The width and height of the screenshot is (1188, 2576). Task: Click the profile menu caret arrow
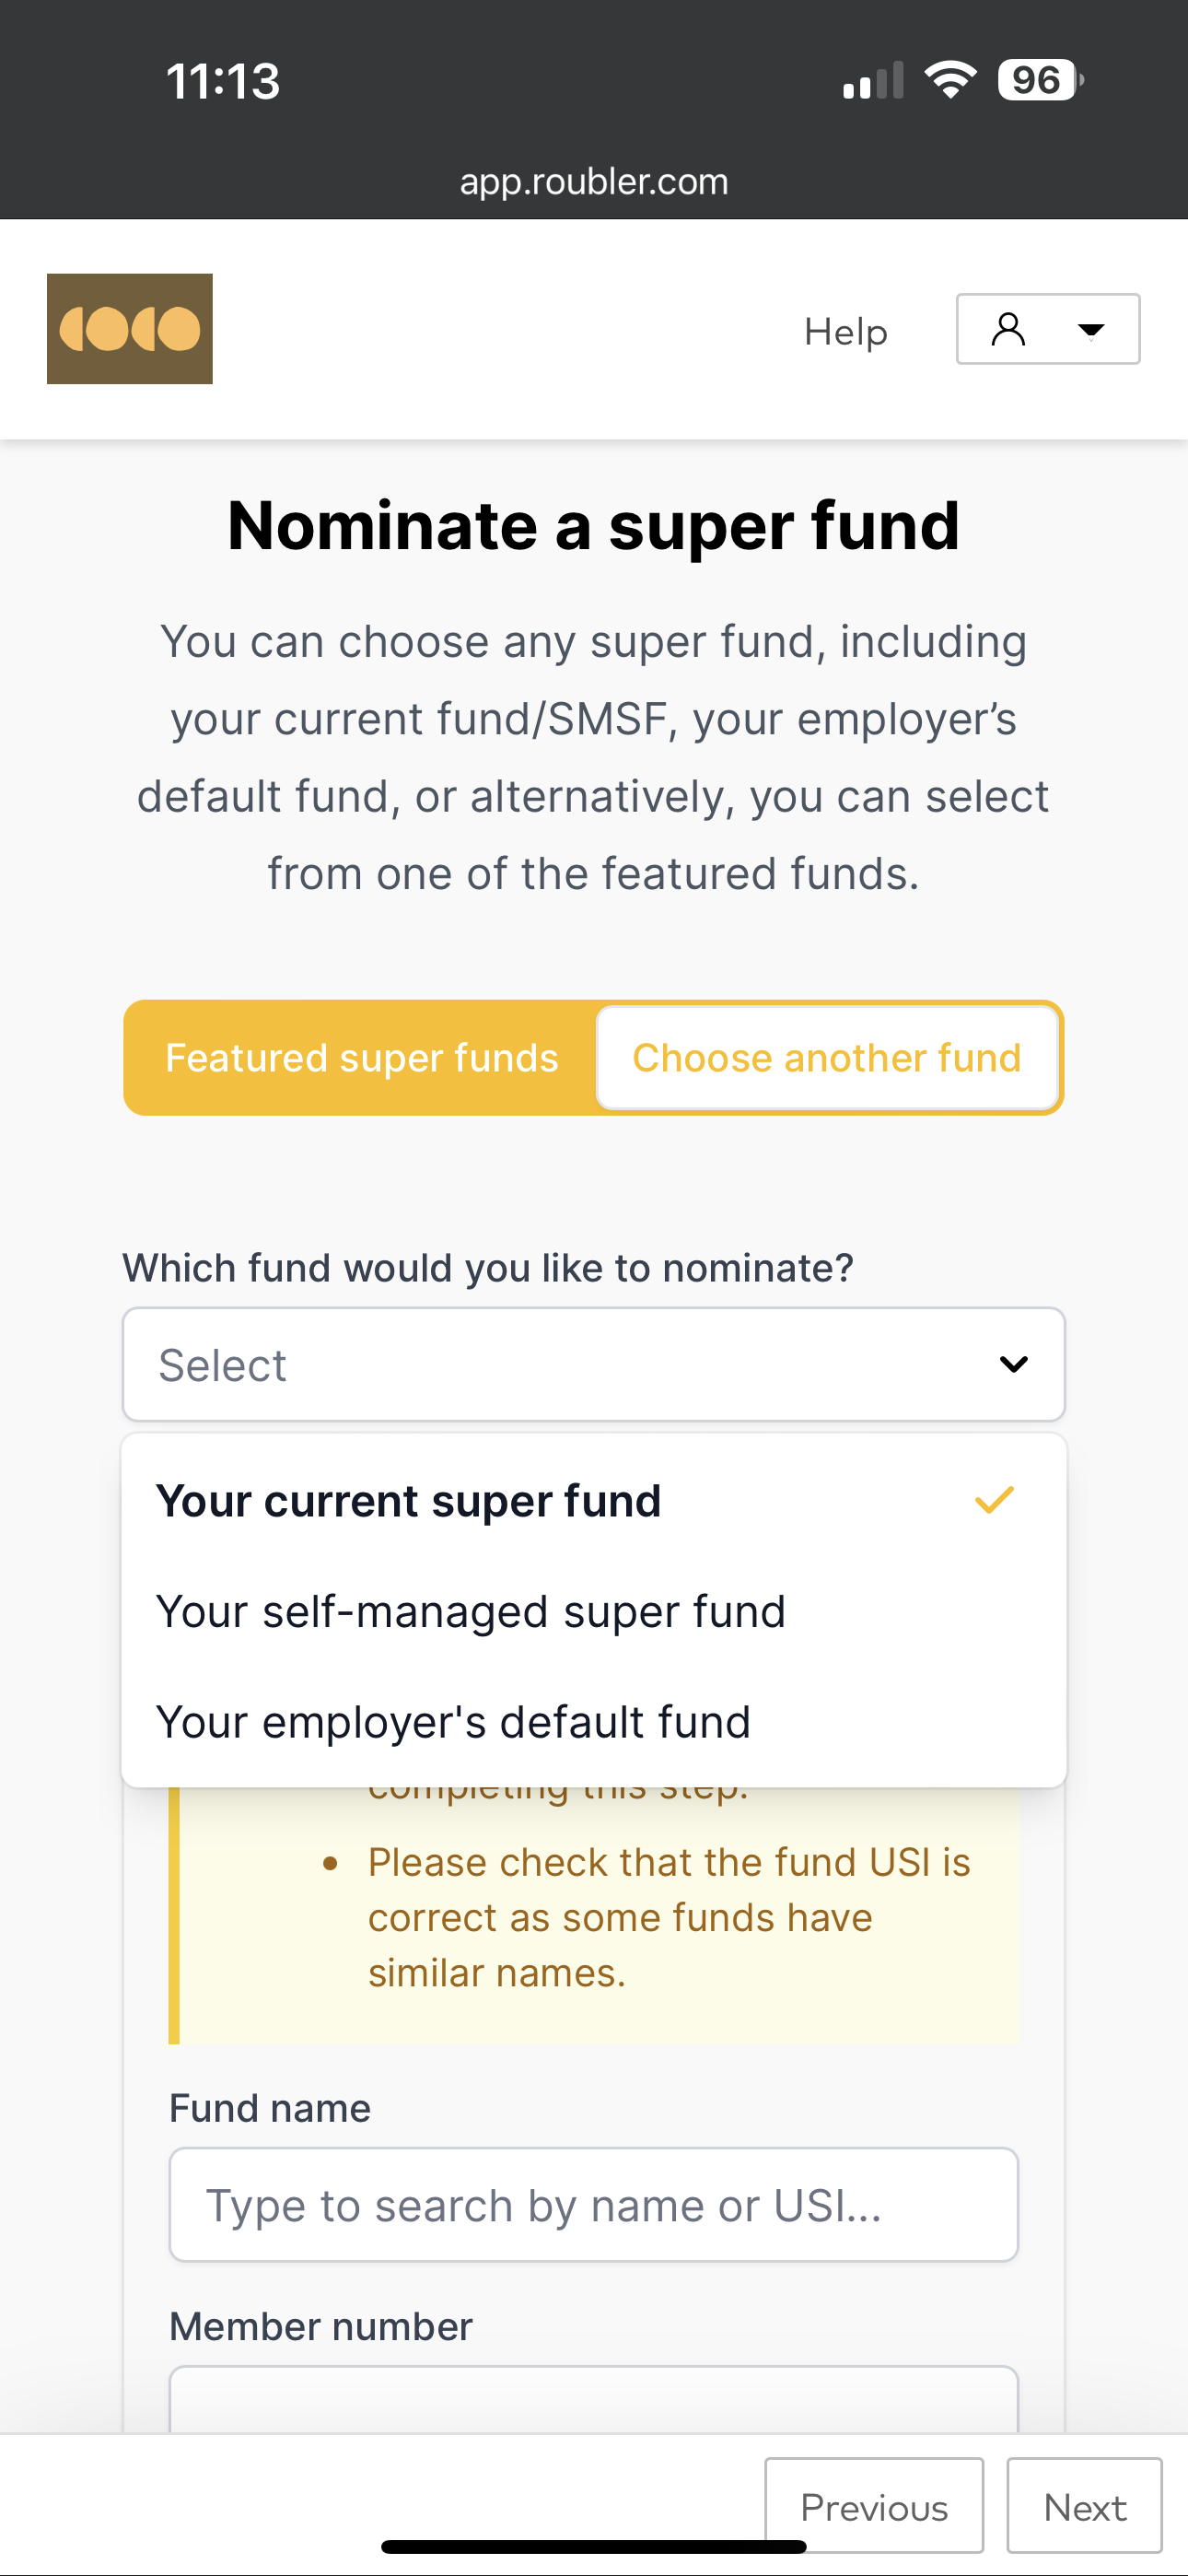[x=1091, y=330]
